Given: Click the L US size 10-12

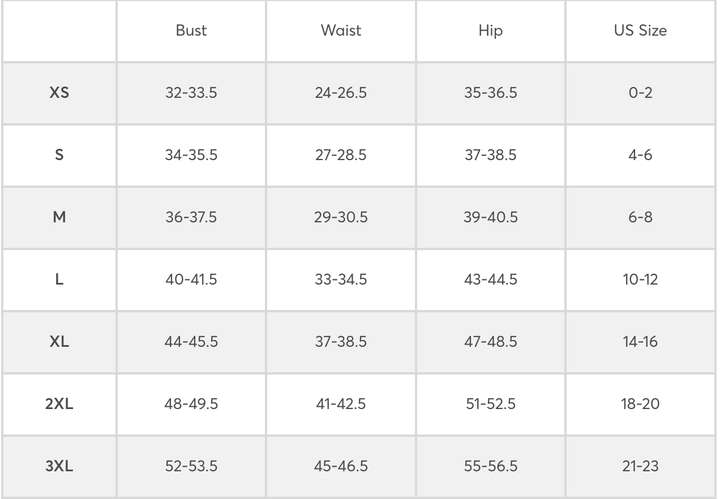Looking at the screenshot, I should tap(640, 279).
